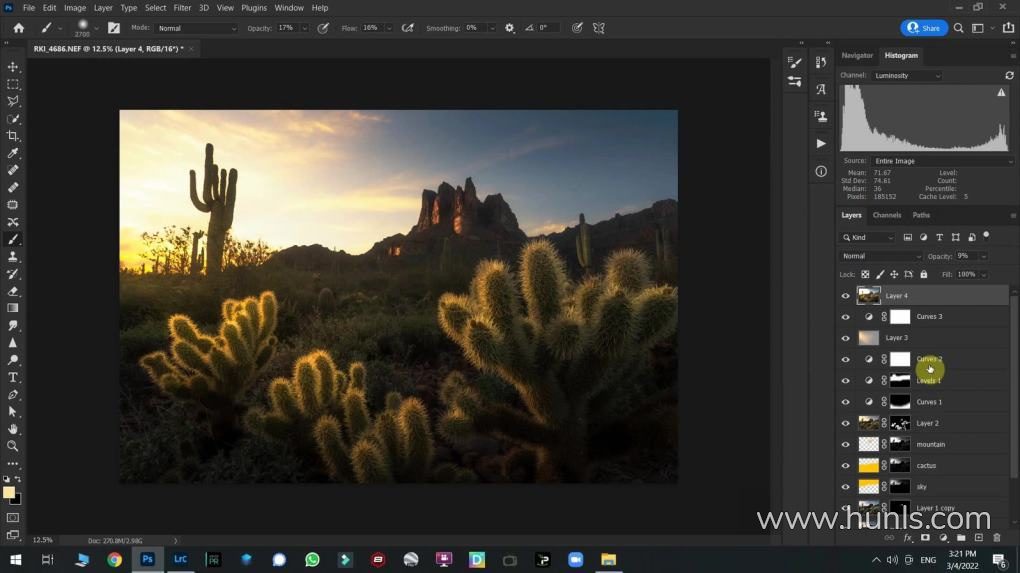Click the Share button
1020x573 pixels.
coord(924,28)
